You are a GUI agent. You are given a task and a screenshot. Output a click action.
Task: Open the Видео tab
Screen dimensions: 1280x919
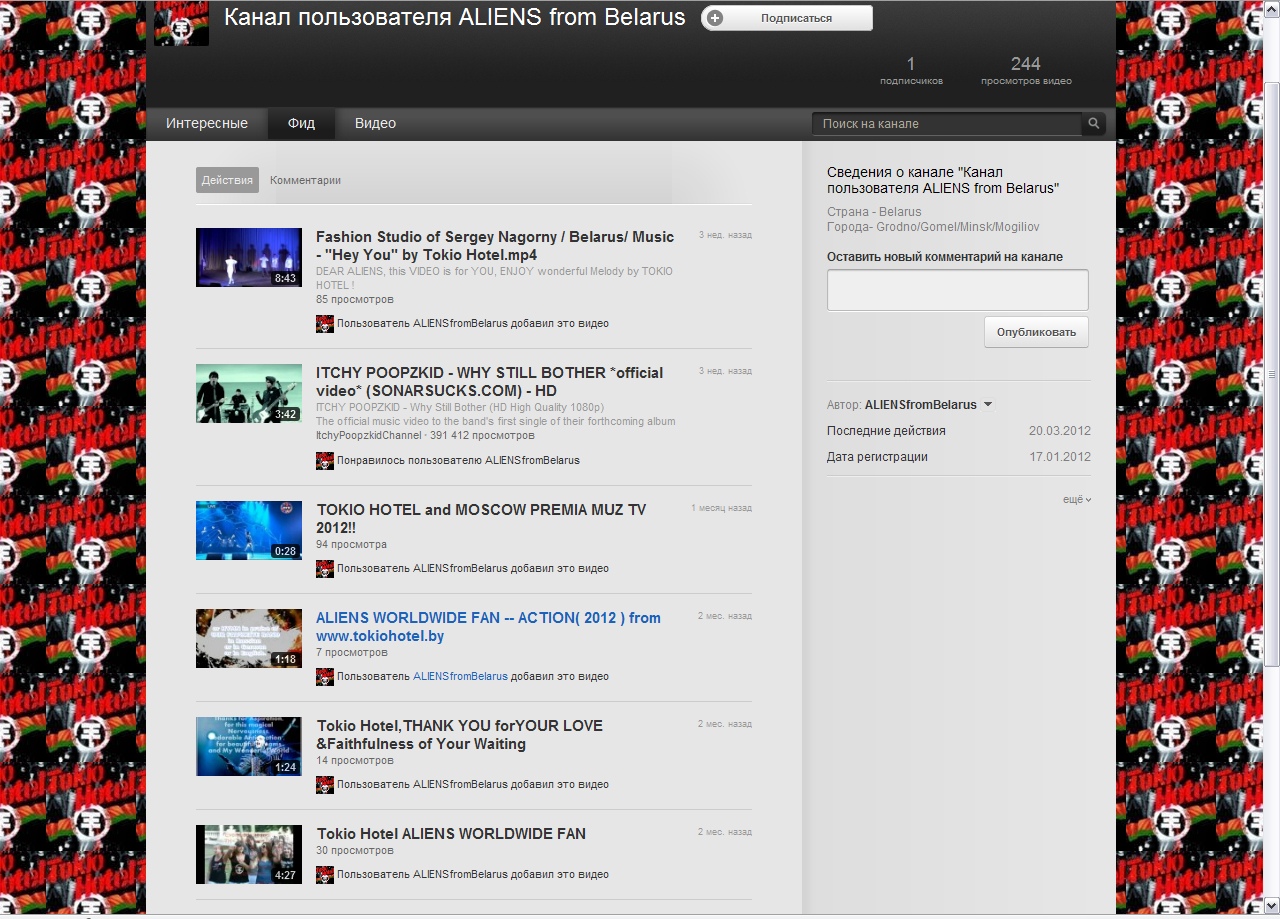coord(375,123)
